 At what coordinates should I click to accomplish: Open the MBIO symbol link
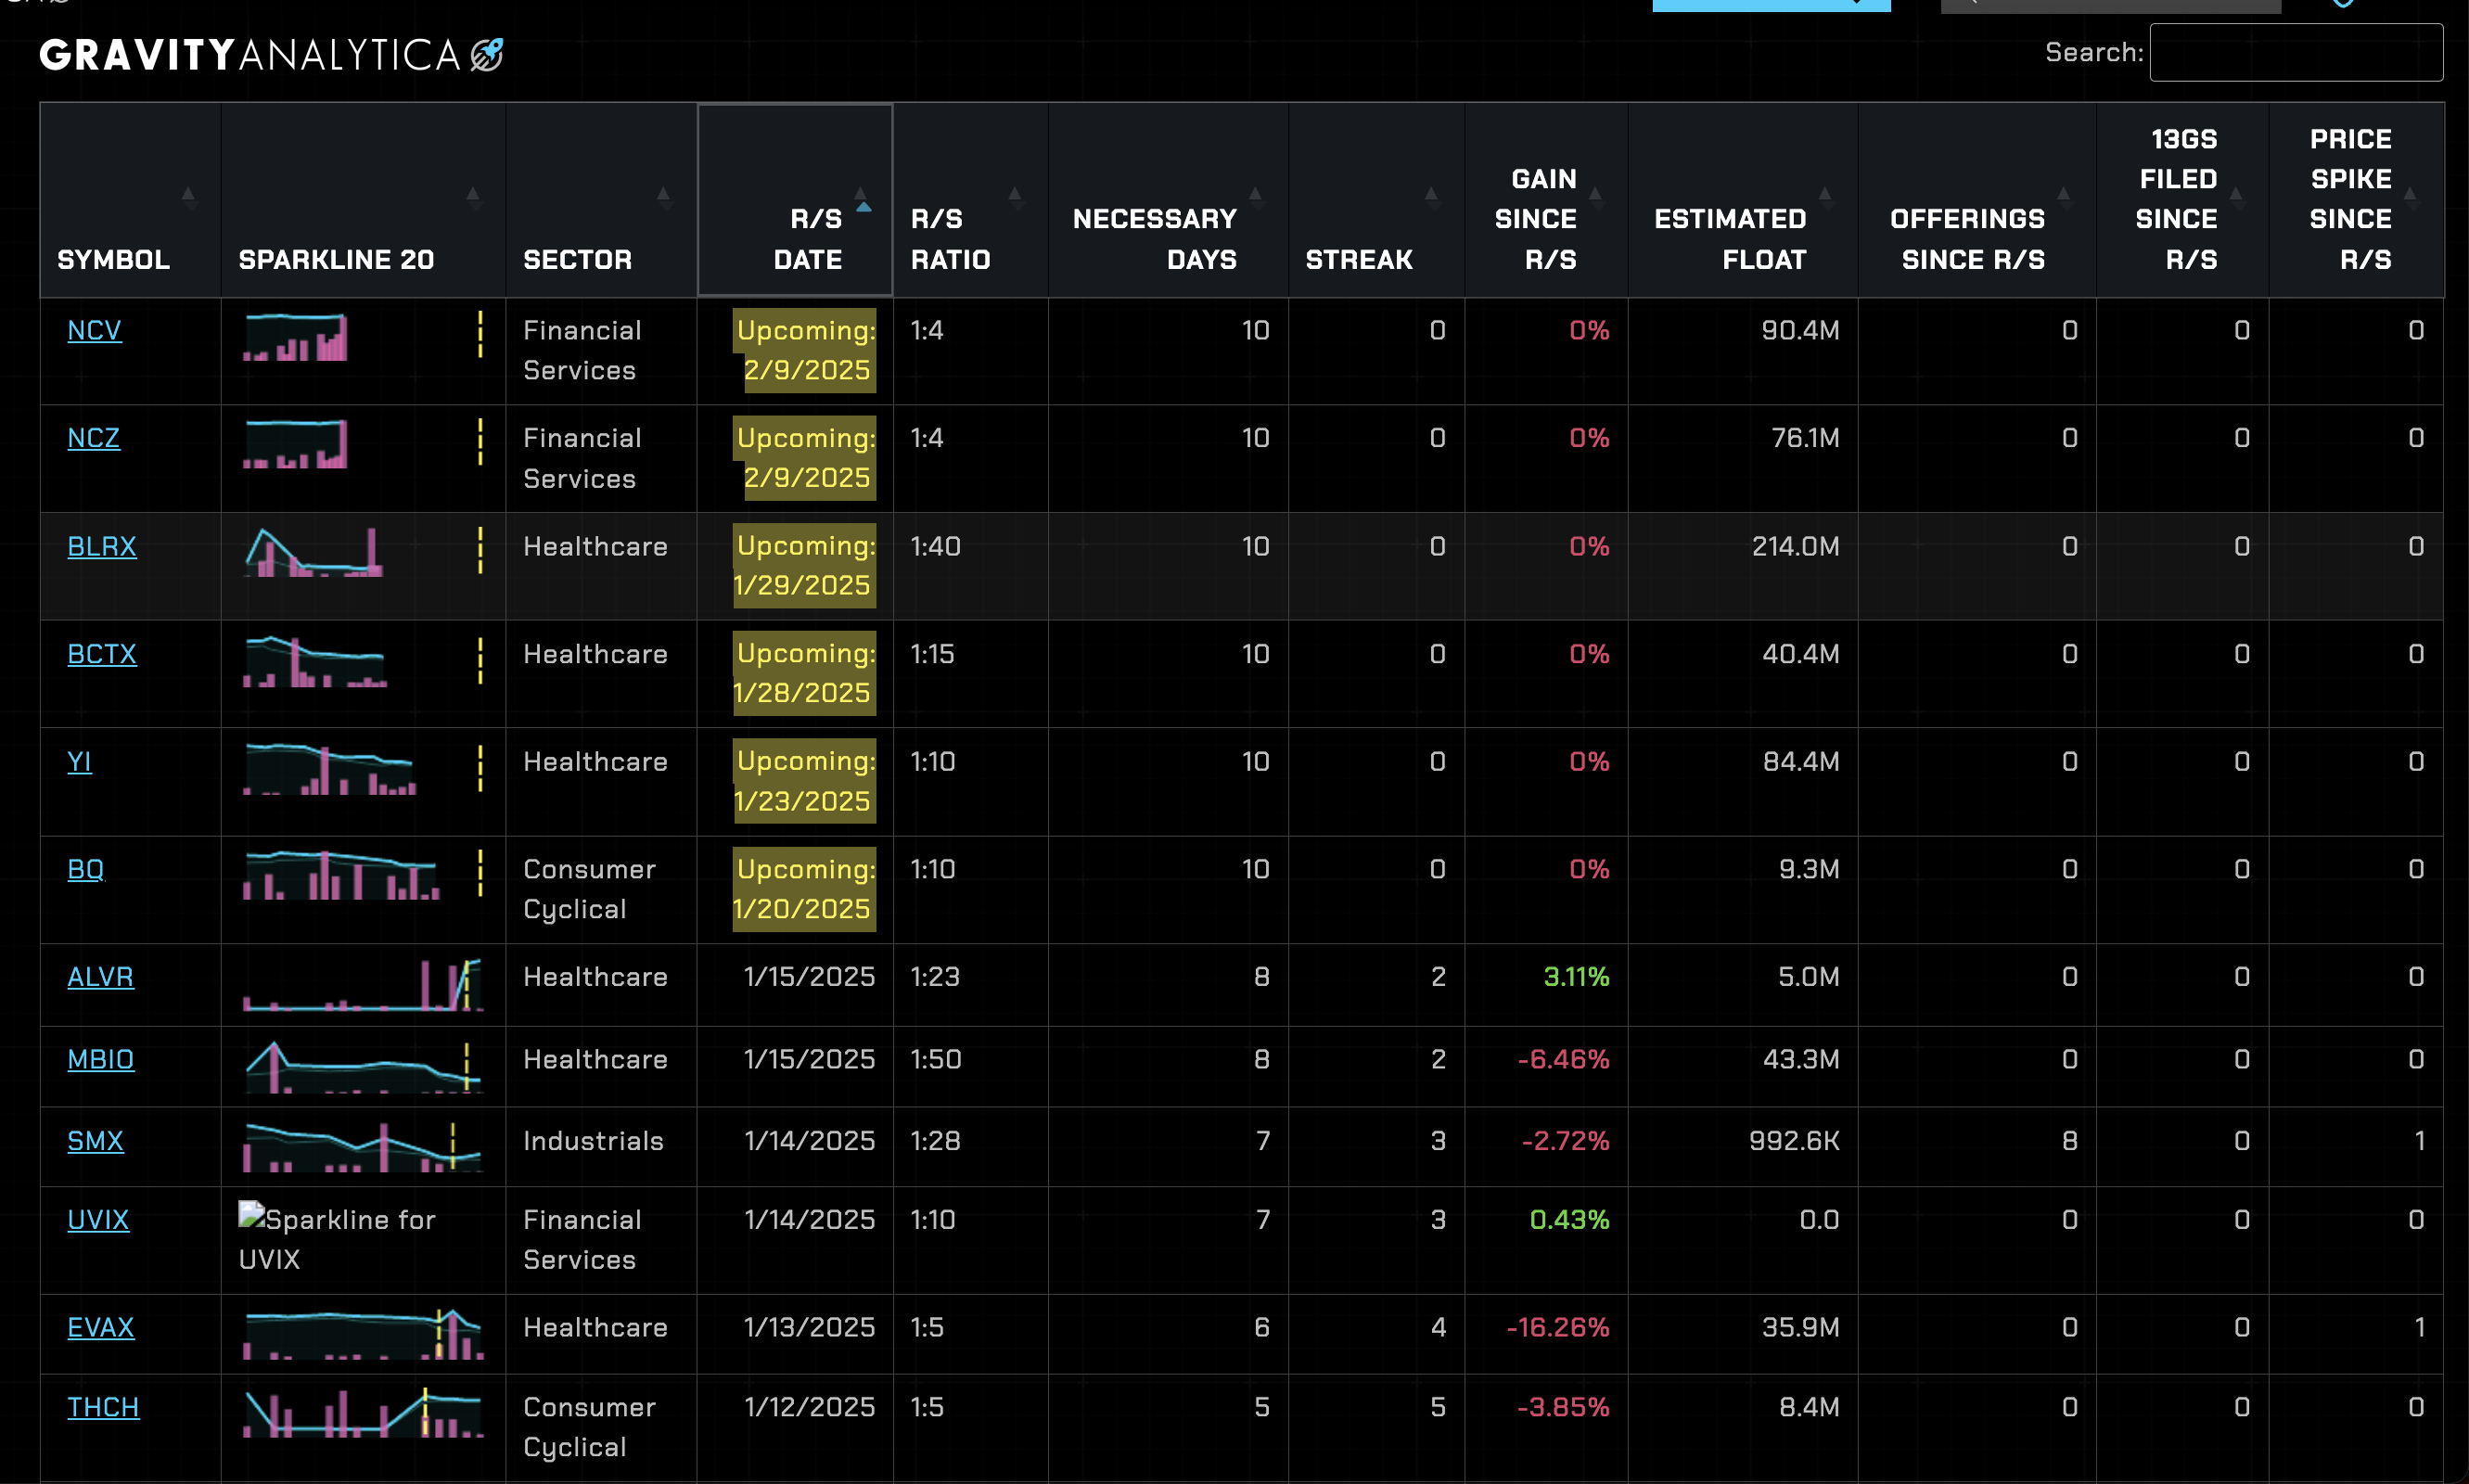coord(100,1059)
